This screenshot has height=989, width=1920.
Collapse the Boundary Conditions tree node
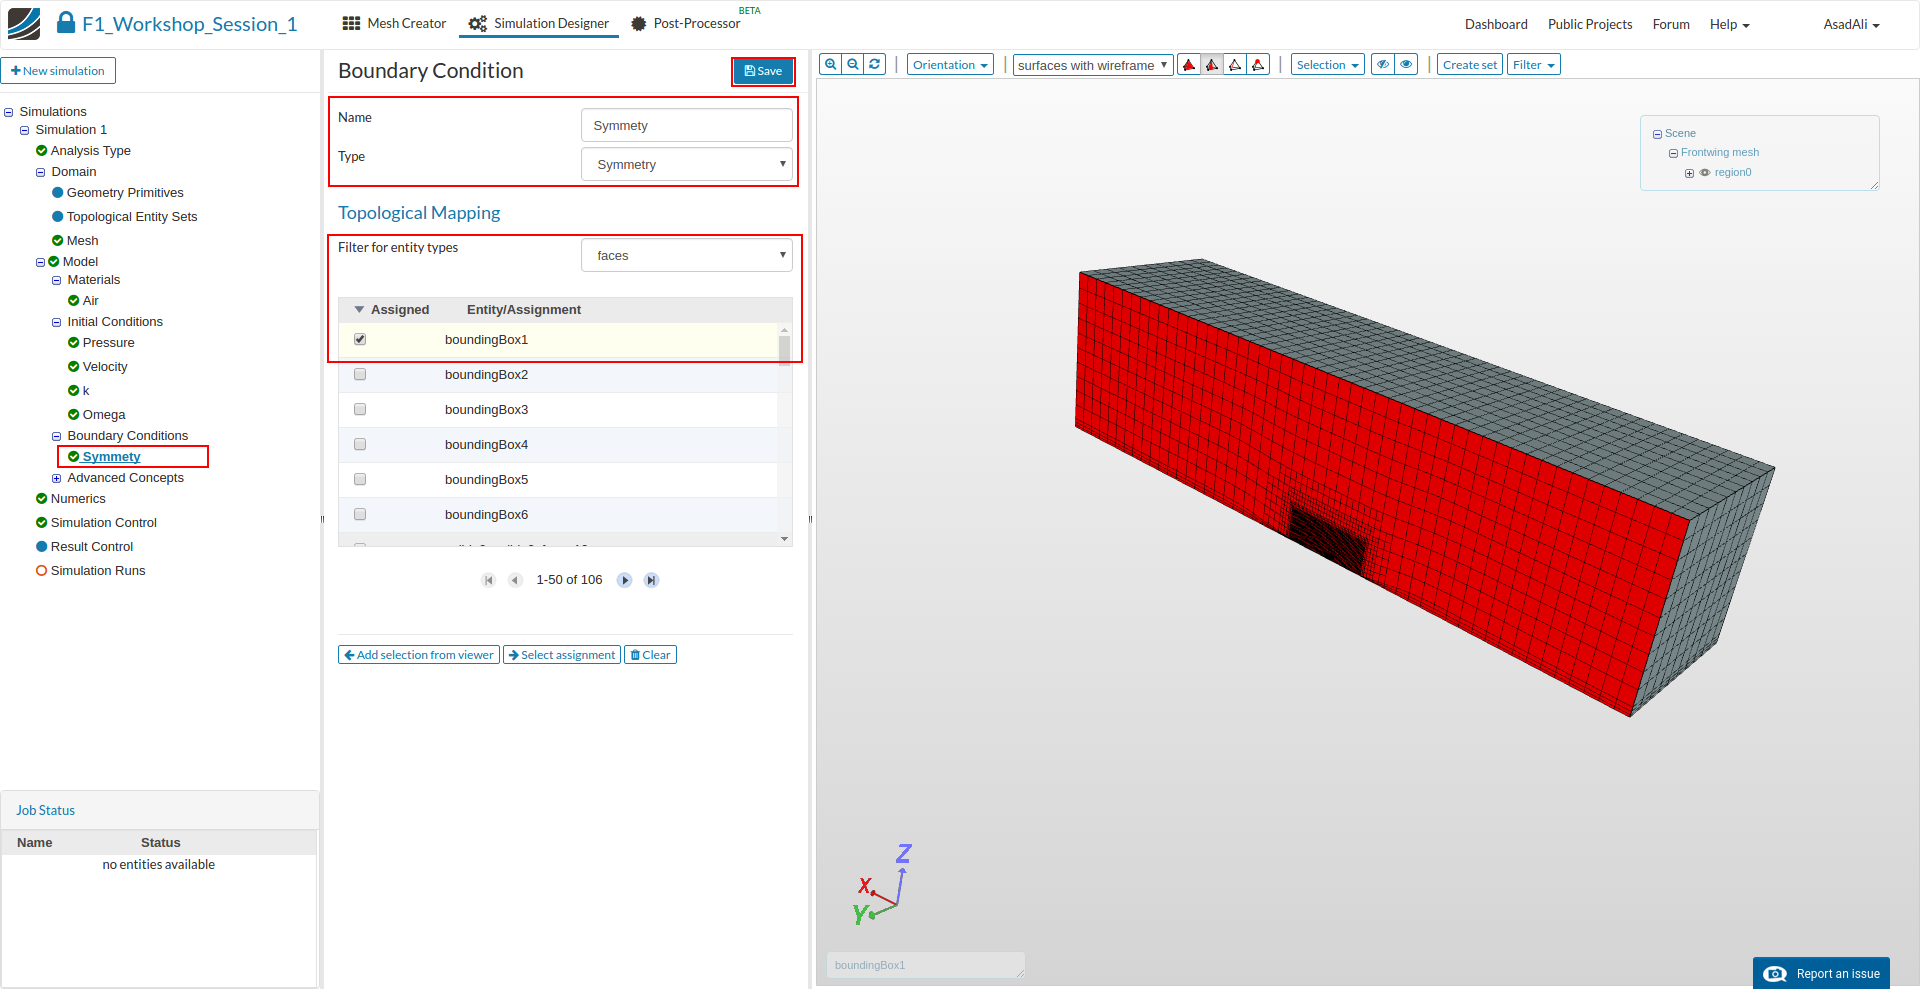pyautogui.click(x=57, y=437)
